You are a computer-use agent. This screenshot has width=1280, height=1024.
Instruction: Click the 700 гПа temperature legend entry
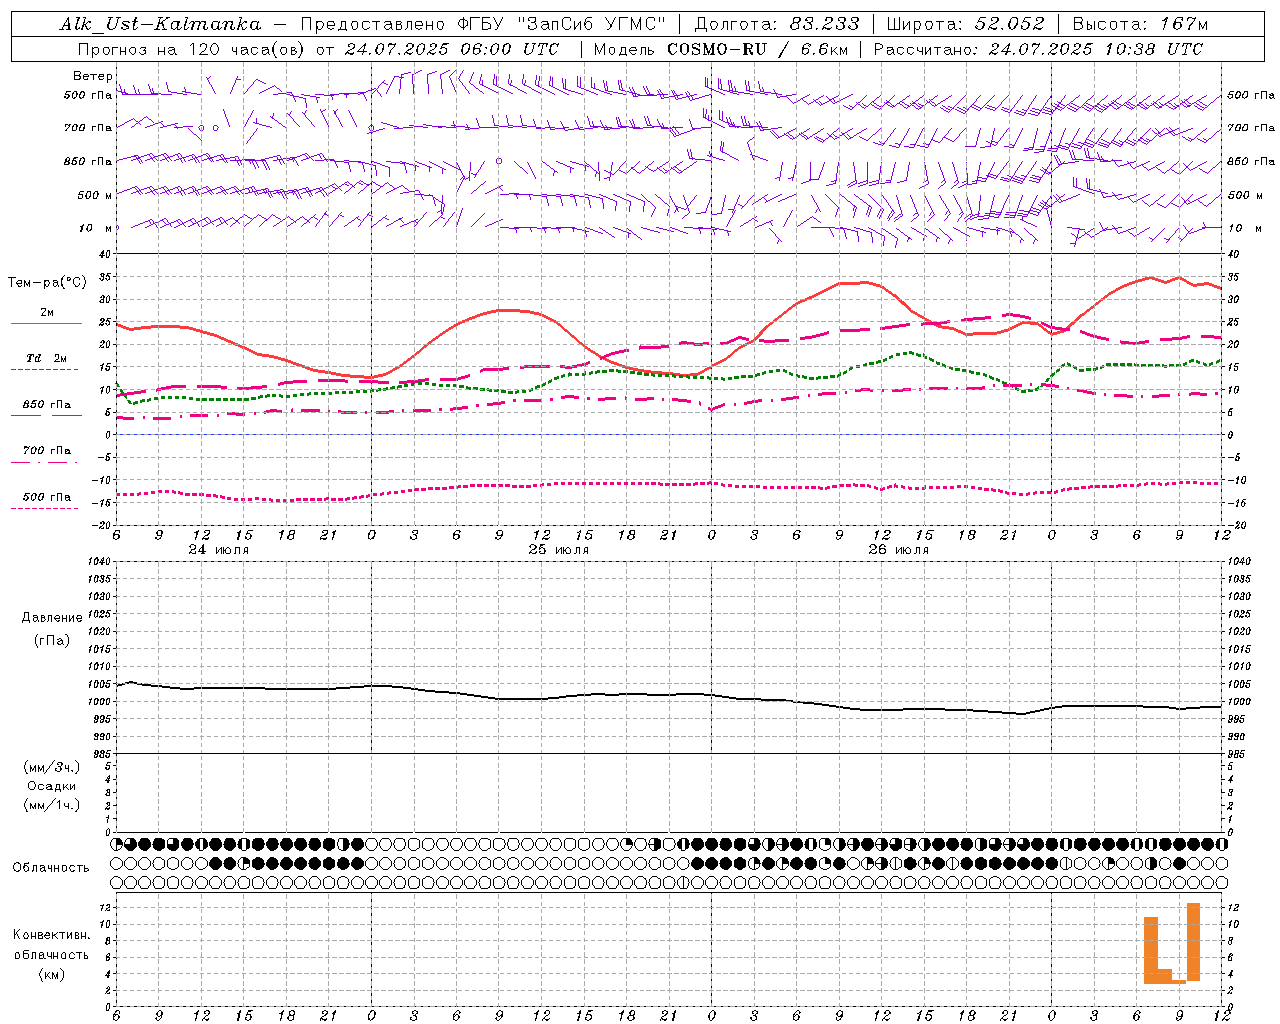tap(47, 450)
